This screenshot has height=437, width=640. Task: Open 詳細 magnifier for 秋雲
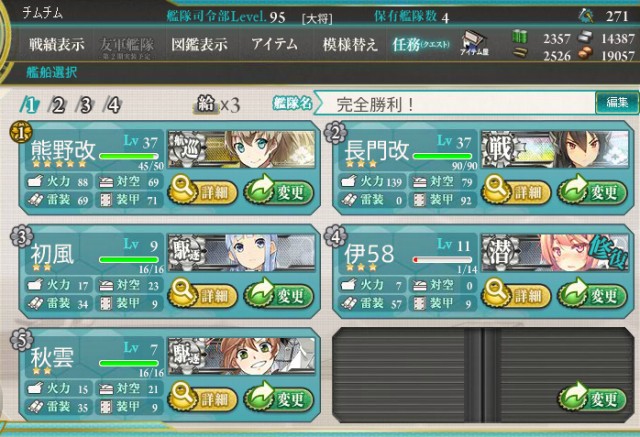point(202,399)
